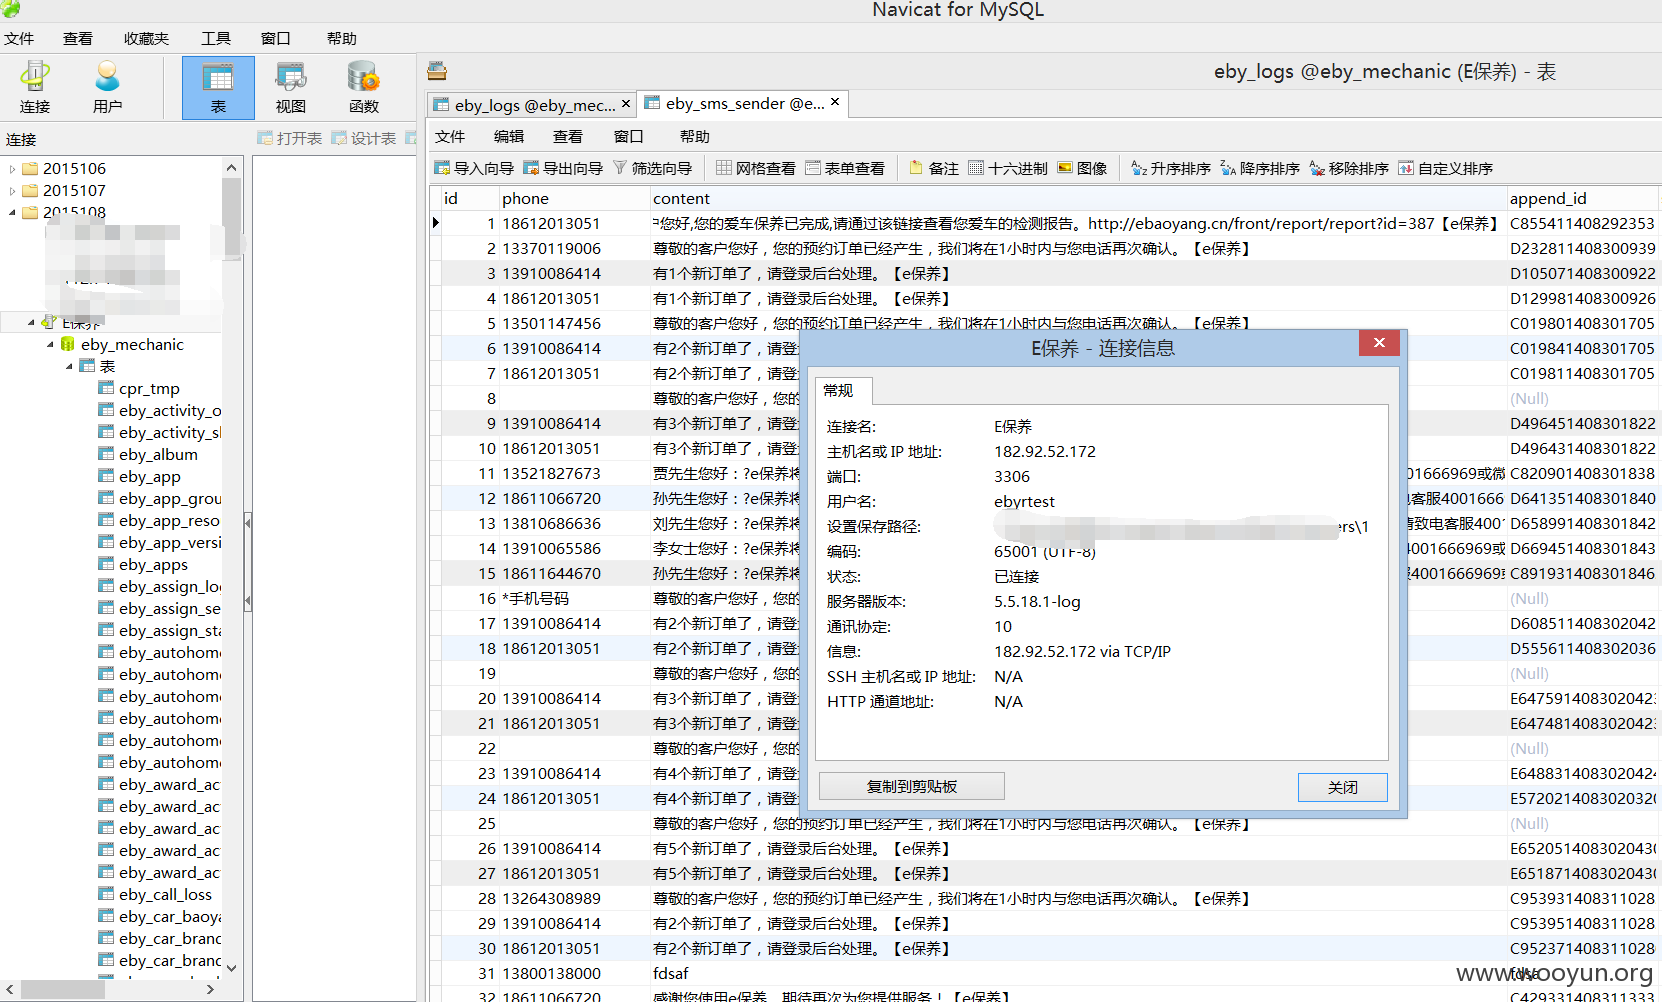Click 打开表 open table button
The height and width of the screenshot is (1002, 1662).
(x=289, y=138)
